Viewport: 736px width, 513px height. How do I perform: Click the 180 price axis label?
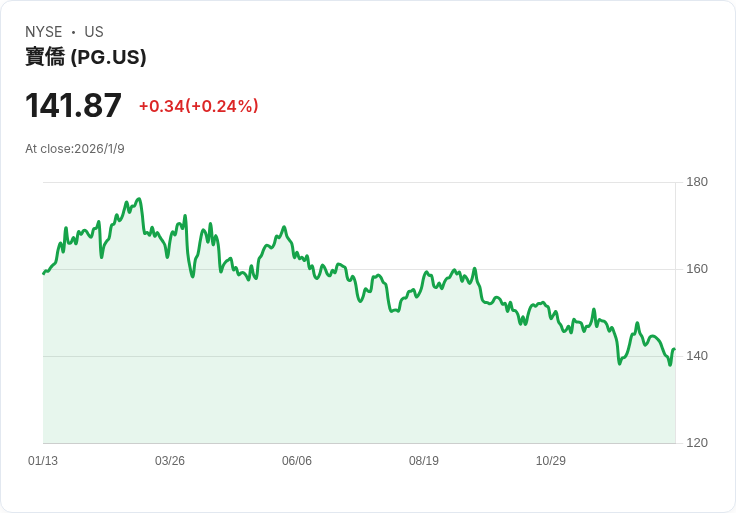point(697,182)
